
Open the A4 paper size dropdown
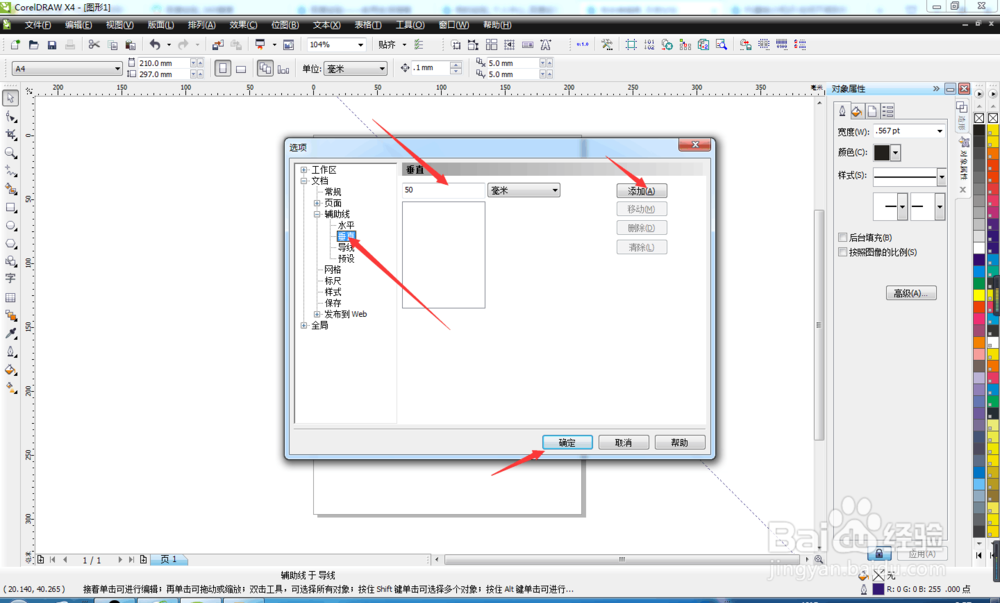tap(117, 68)
